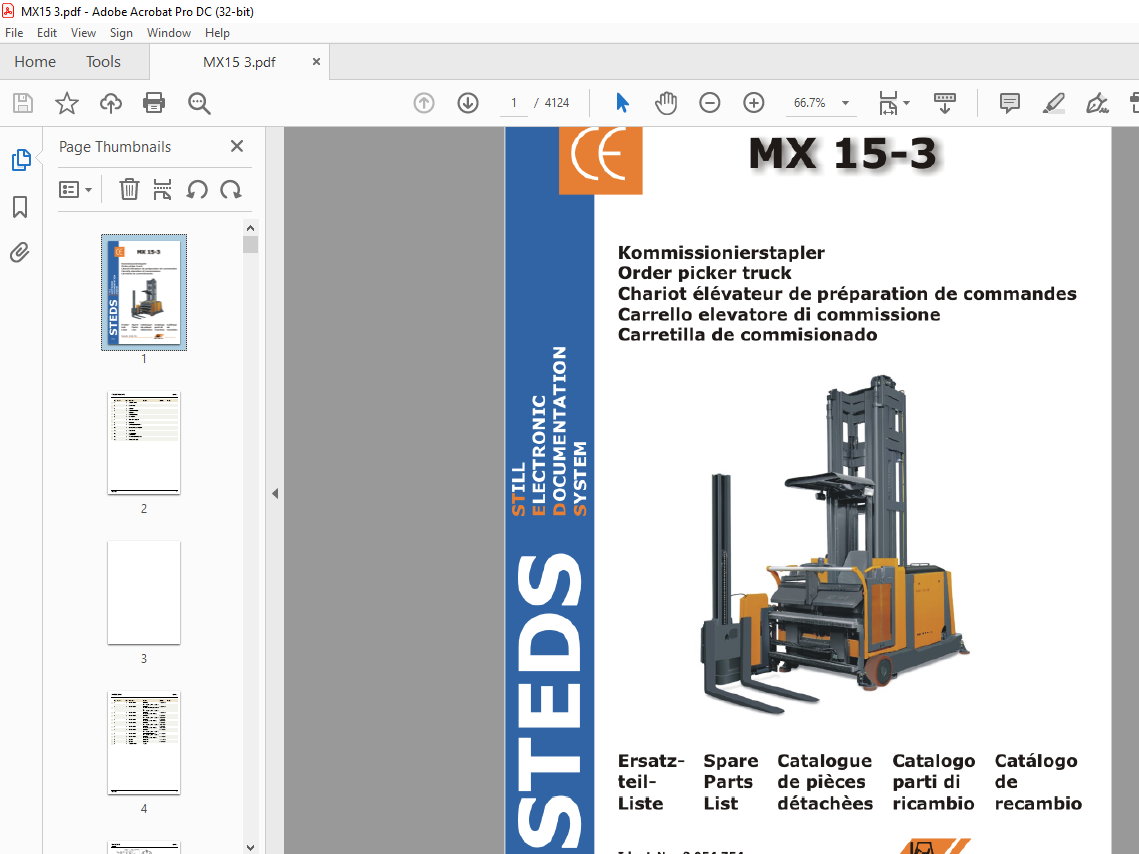Rotate page clockwise

coord(231,190)
